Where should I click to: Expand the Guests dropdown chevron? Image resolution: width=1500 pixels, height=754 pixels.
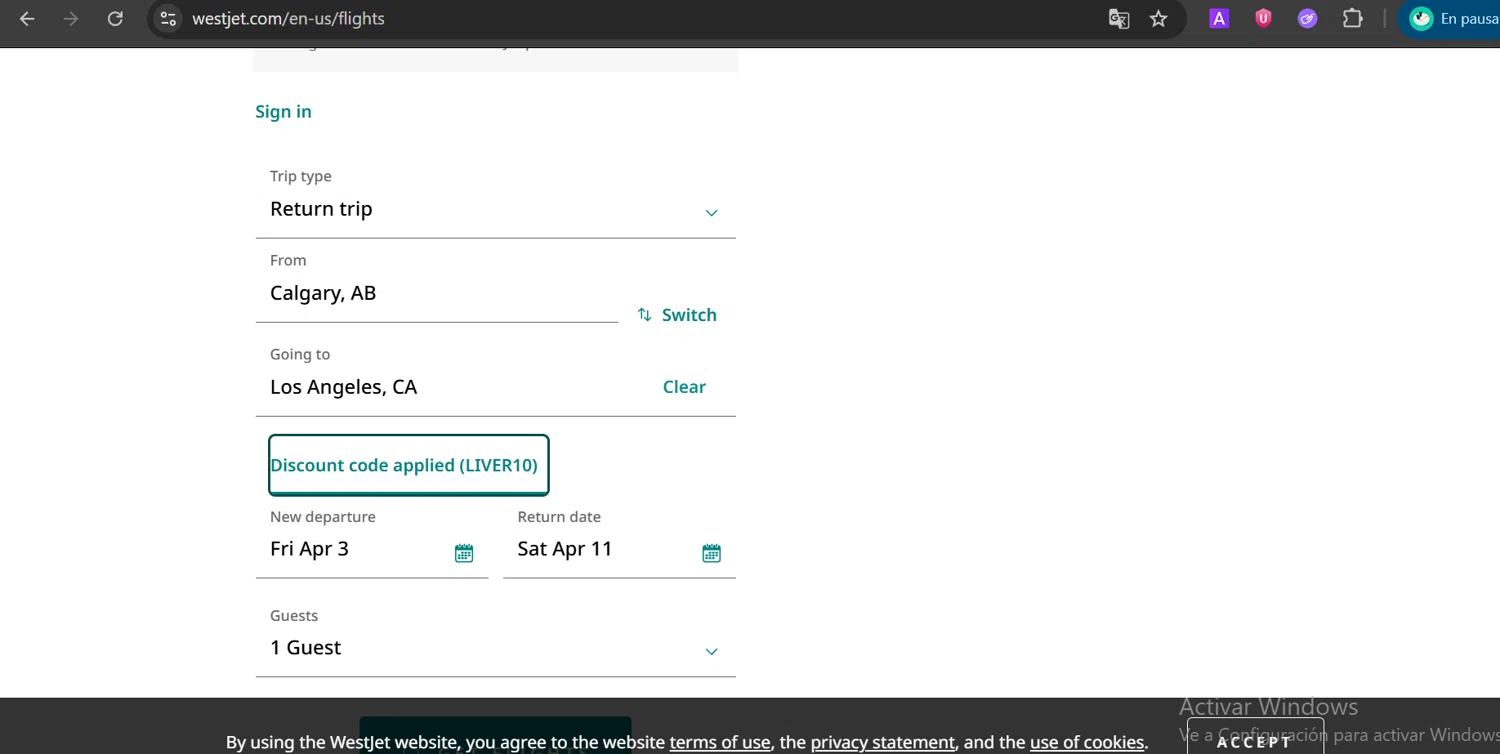click(711, 651)
